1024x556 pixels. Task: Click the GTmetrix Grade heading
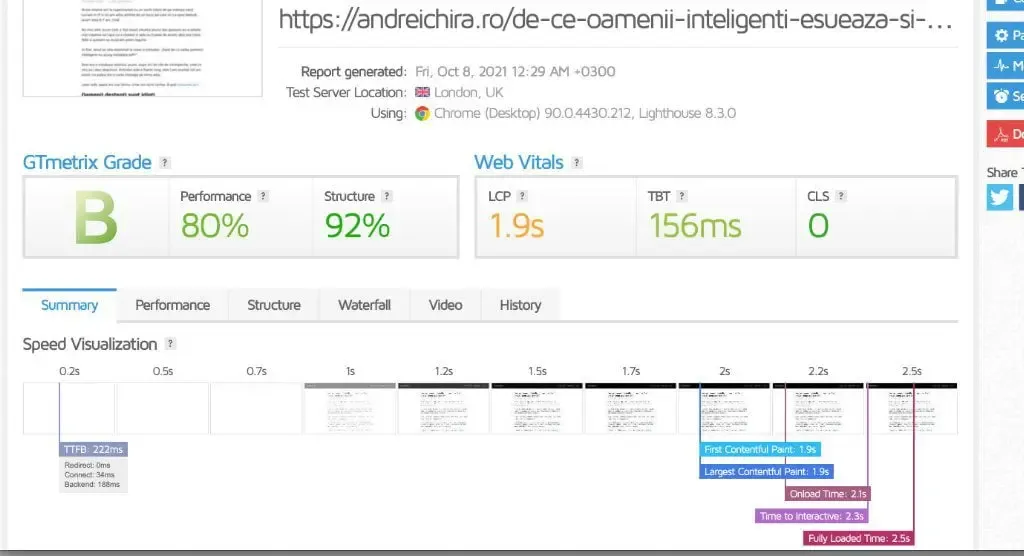[87, 163]
